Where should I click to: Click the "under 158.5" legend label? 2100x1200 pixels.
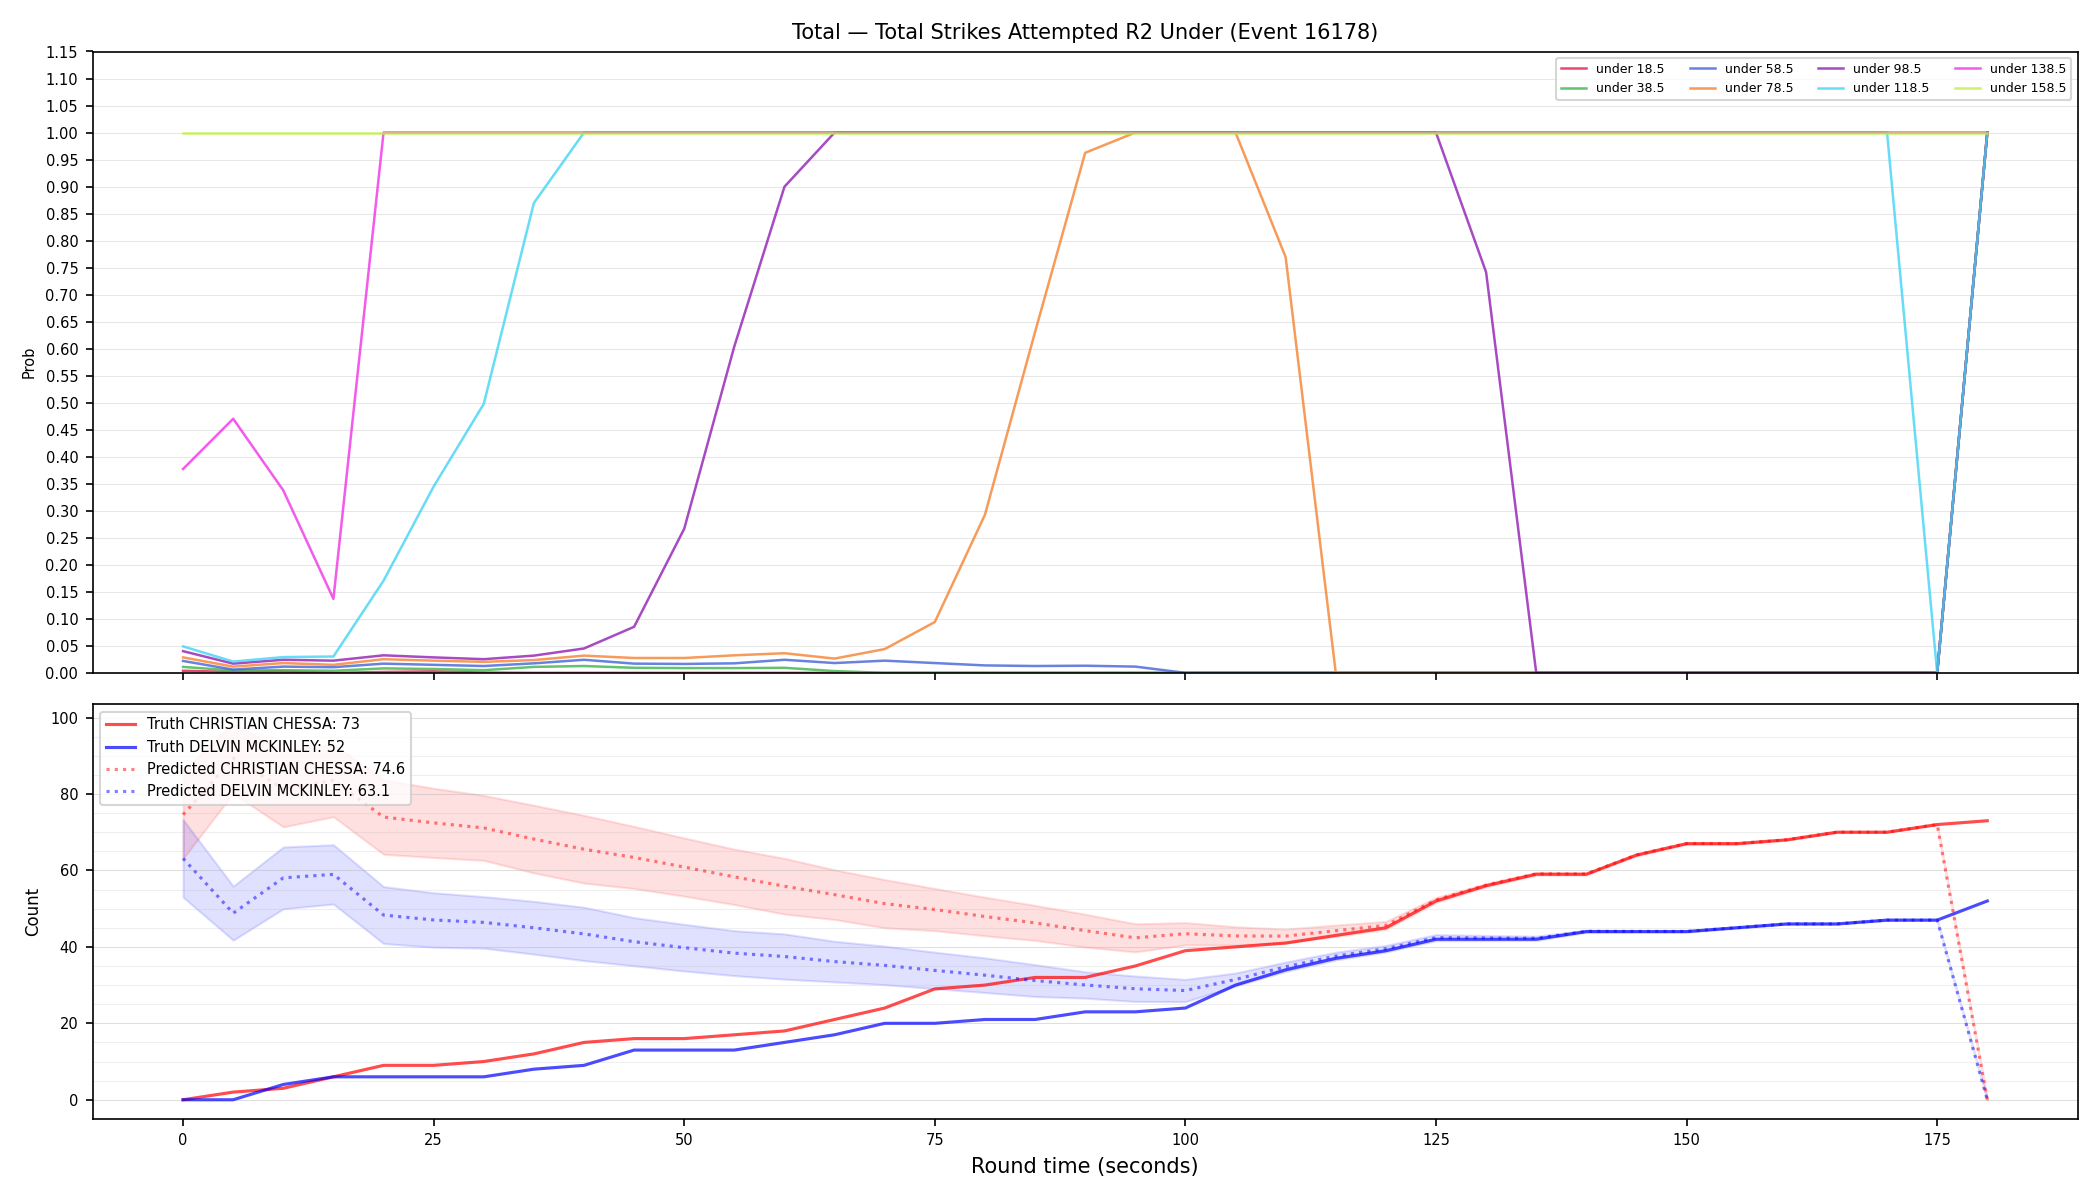2028,88
